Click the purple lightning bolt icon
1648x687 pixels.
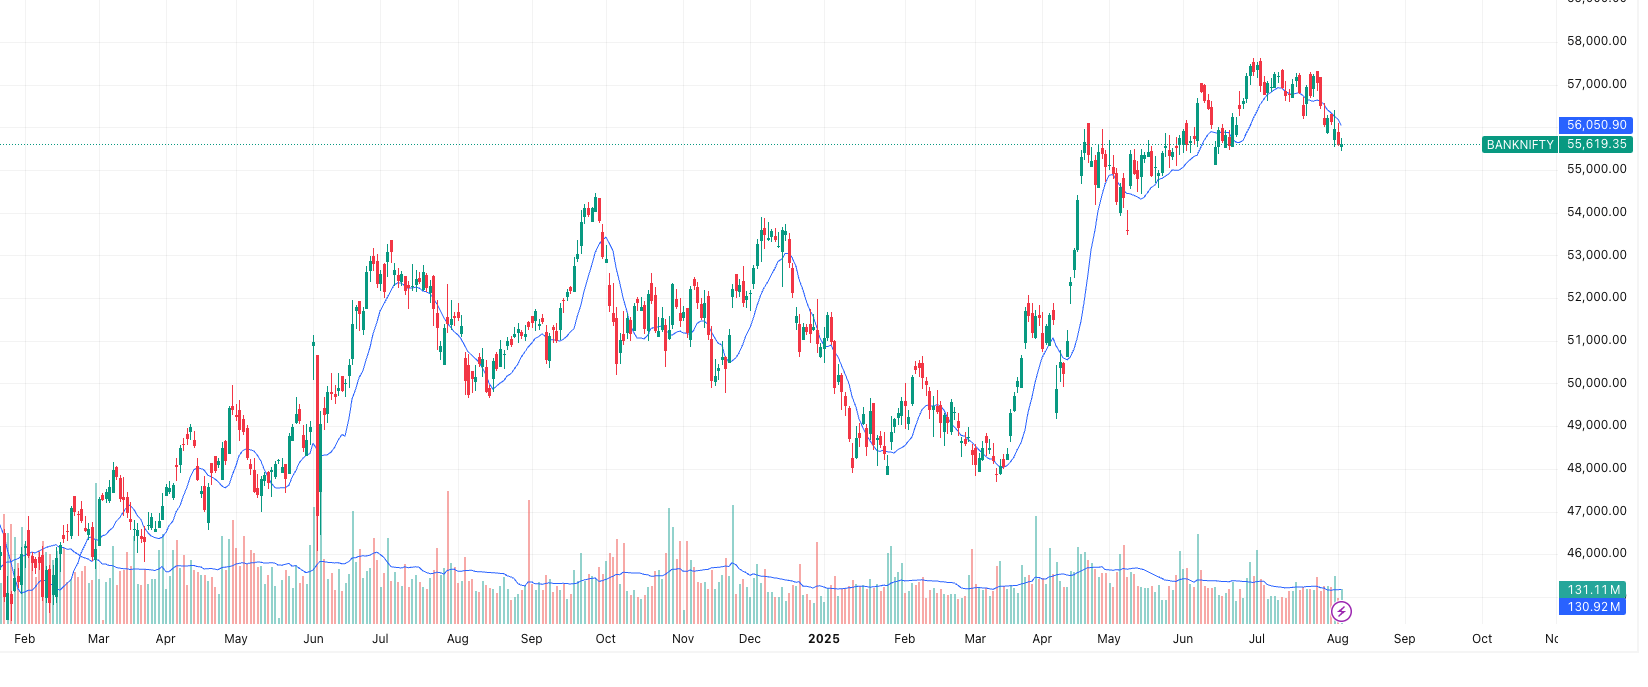[x=1342, y=611]
